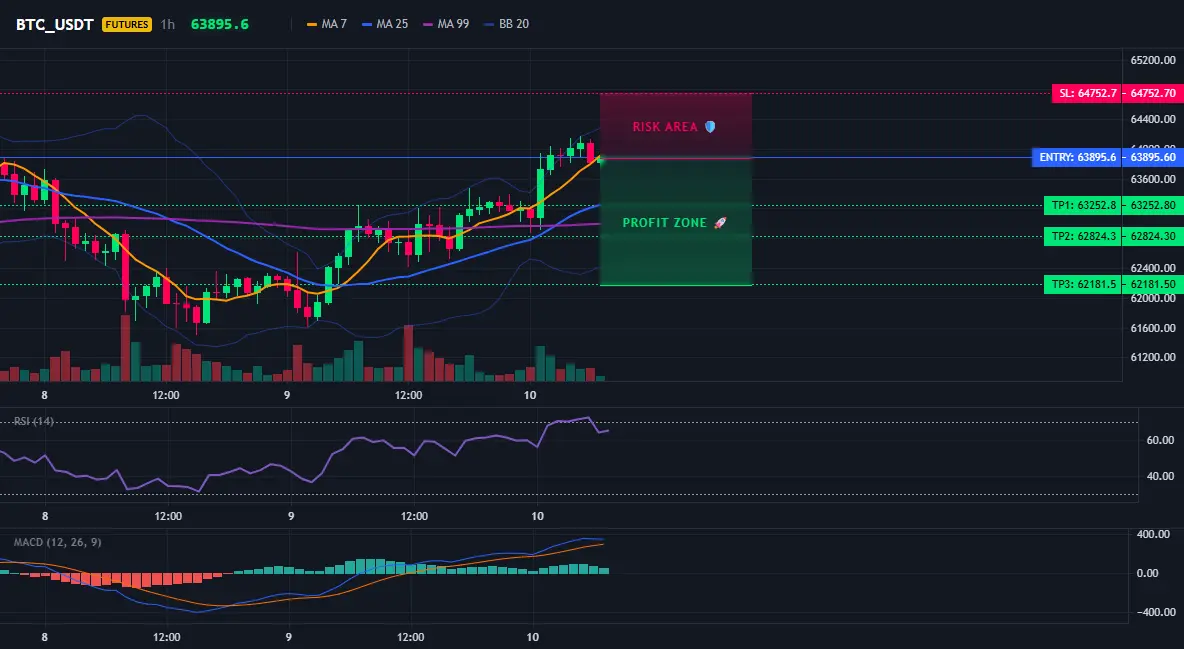Click the 40.00 value on RSI axis
This screenshot has height=649, width=1184.
pyautogui.click(x=1160, y=476)
